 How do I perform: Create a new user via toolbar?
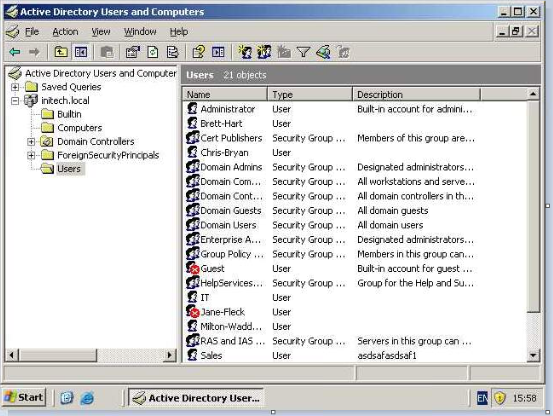tap(245, 52)
